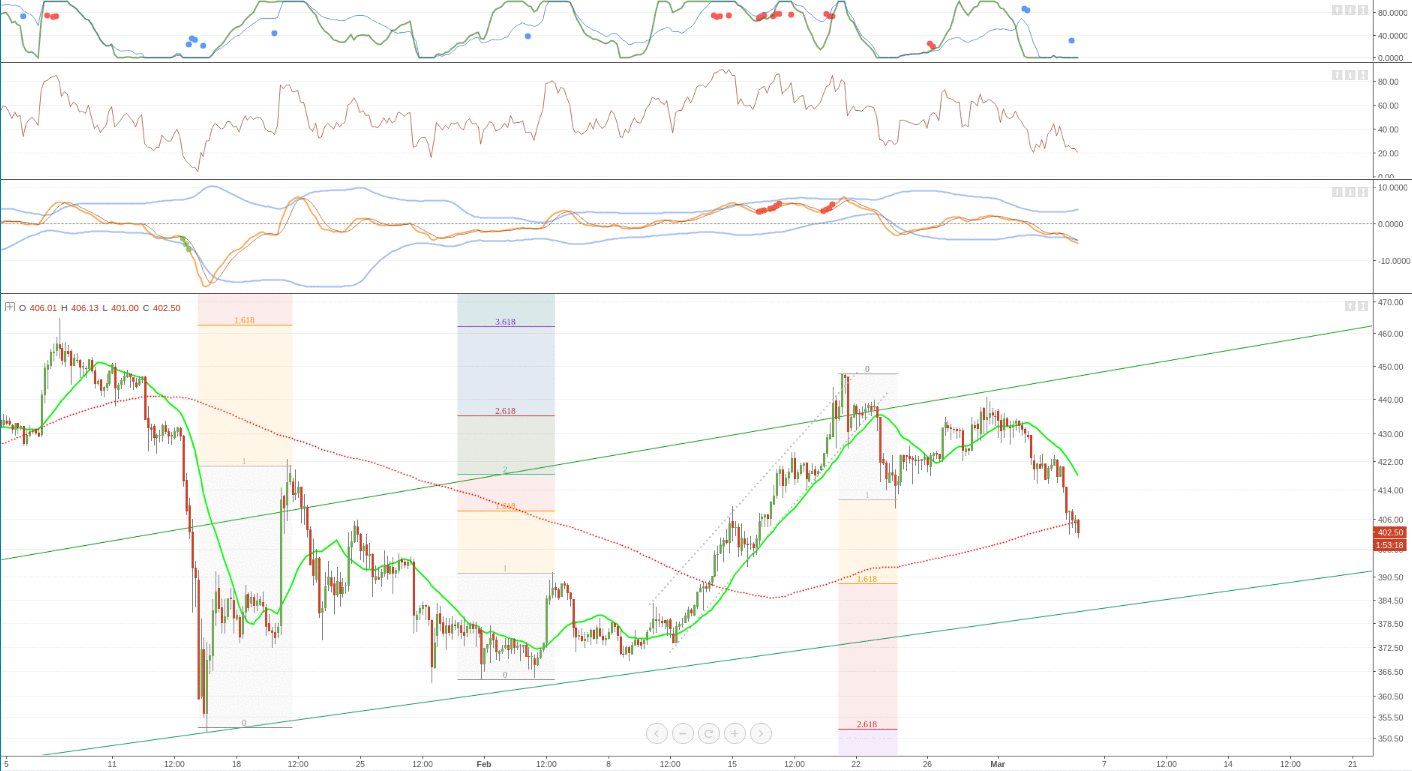Reset chart view with circular arrow
Screen dimensions: 1412x771
[x=708, y=733]
